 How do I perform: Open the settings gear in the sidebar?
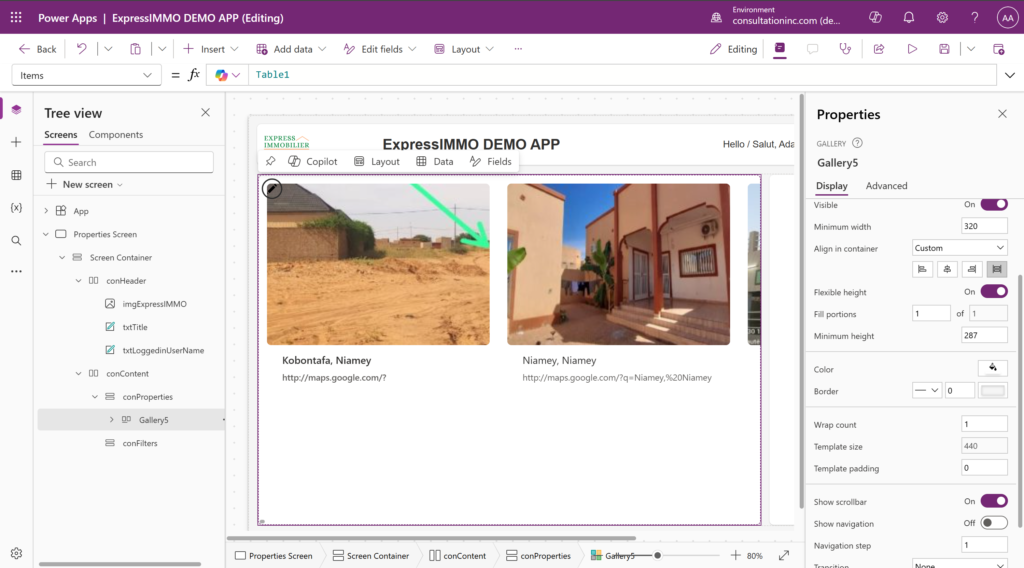coord(16,553)
